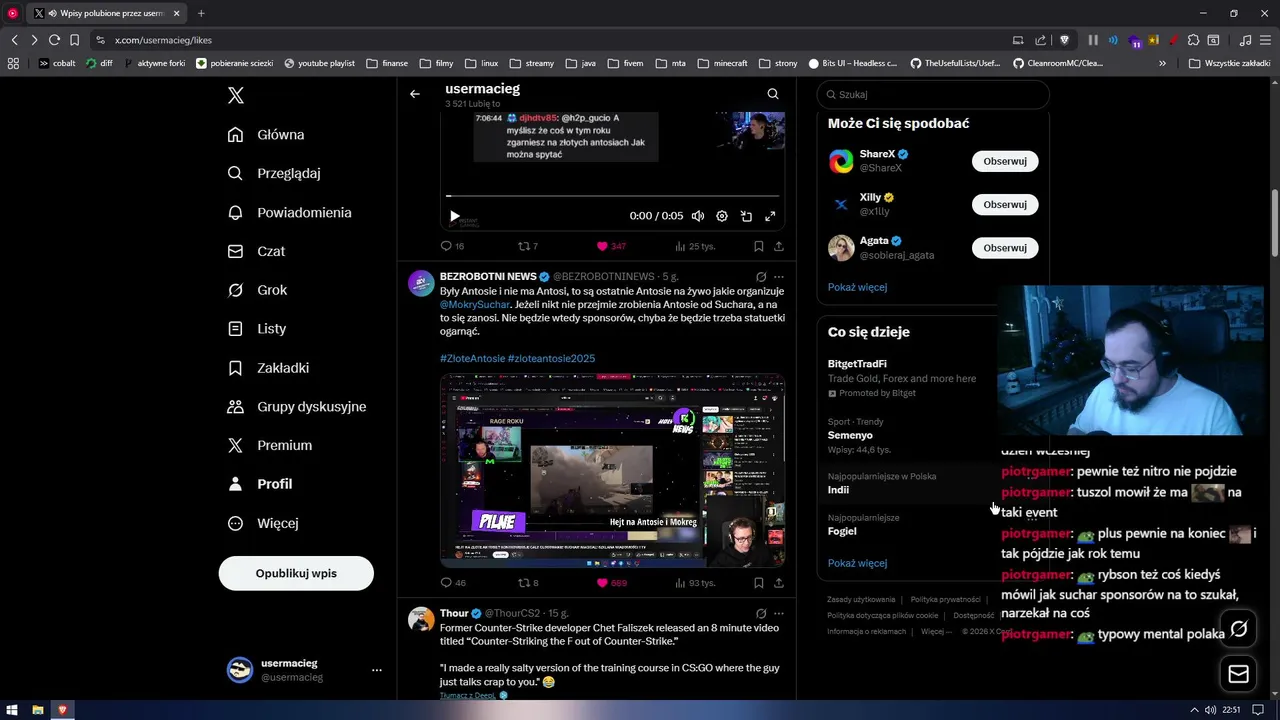Image resolution: width=1280 pixels, height=720 pixels.
Task: Open the Główna home page
Action: pyautogui.click(x=266, y=134)
